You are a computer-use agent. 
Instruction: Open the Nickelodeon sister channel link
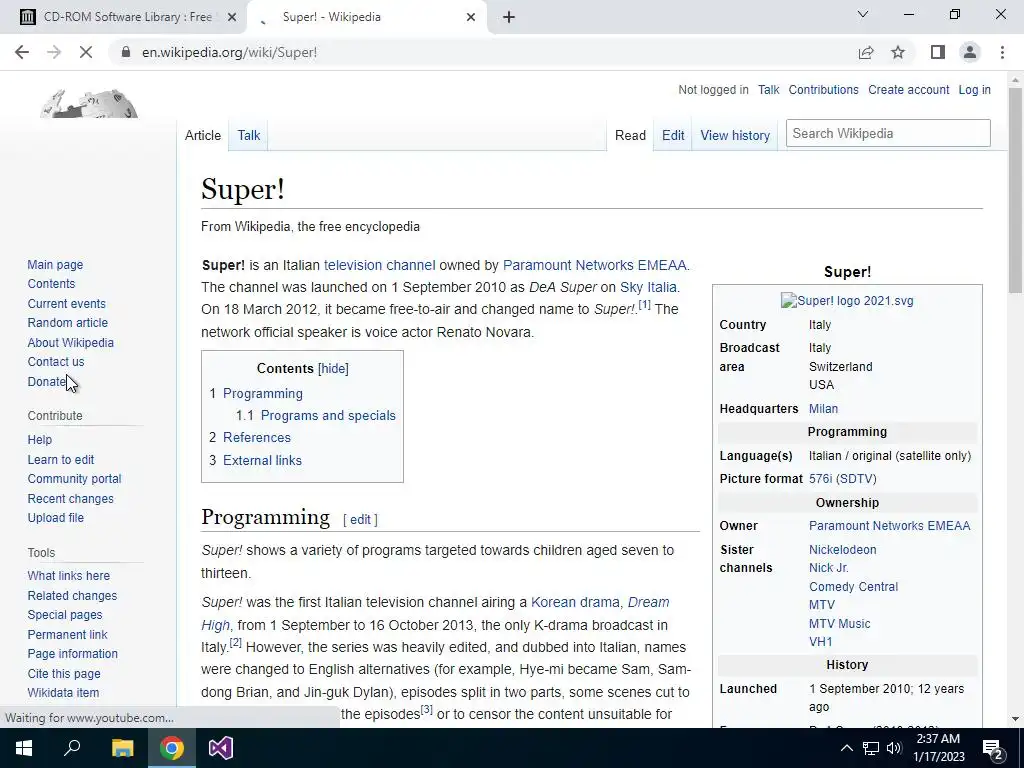point(842,550)
